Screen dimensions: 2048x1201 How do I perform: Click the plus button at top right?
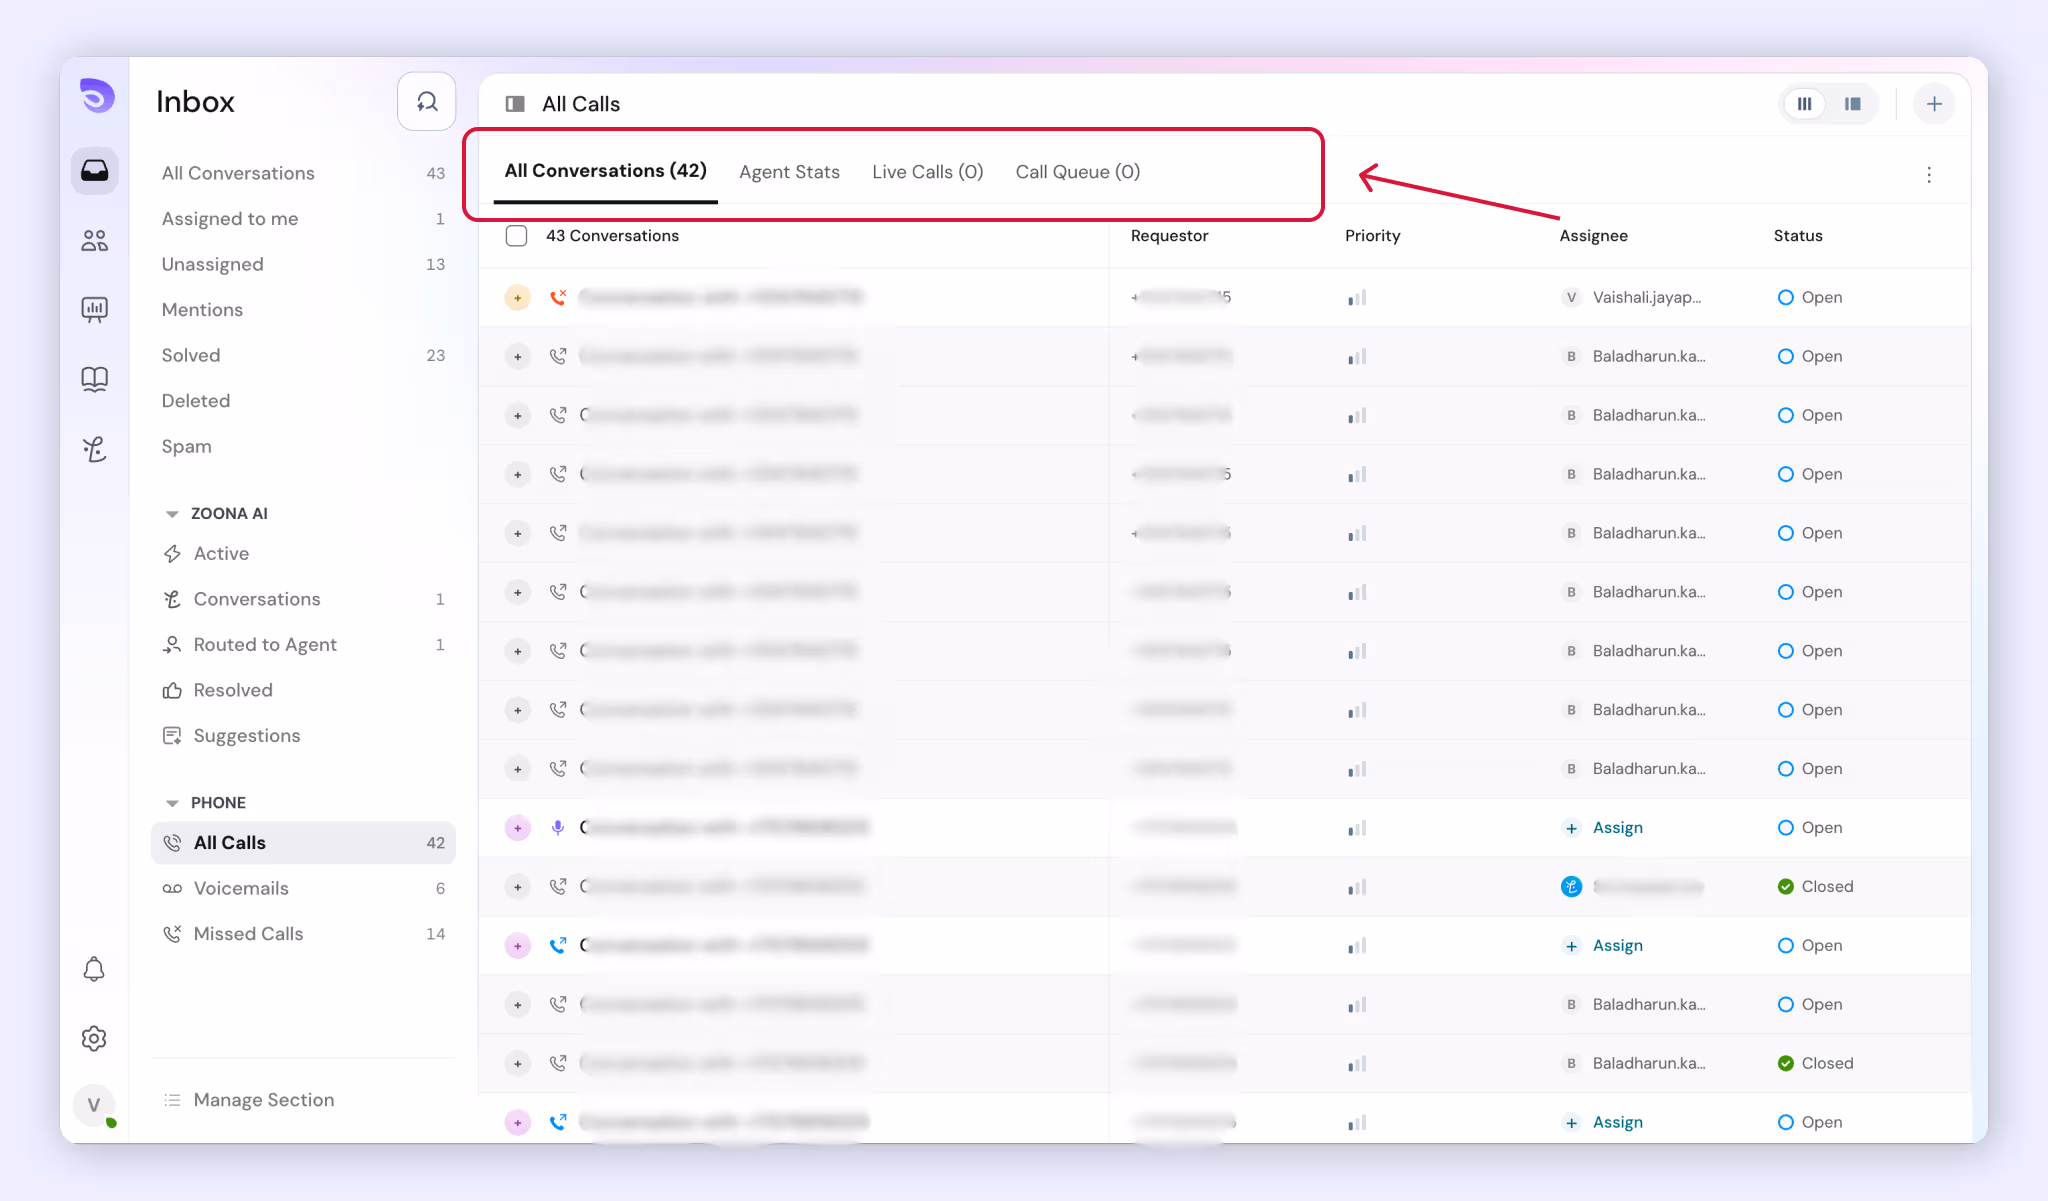coord(1934,104)
